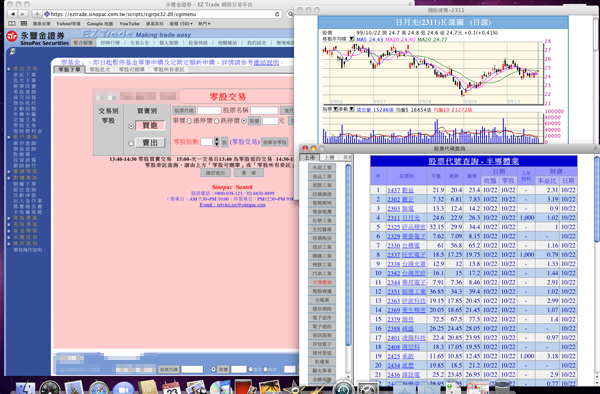This screenshot has width=600, height=394.
Task: Select the 限價 radio in order form
Action: [244, 121]
